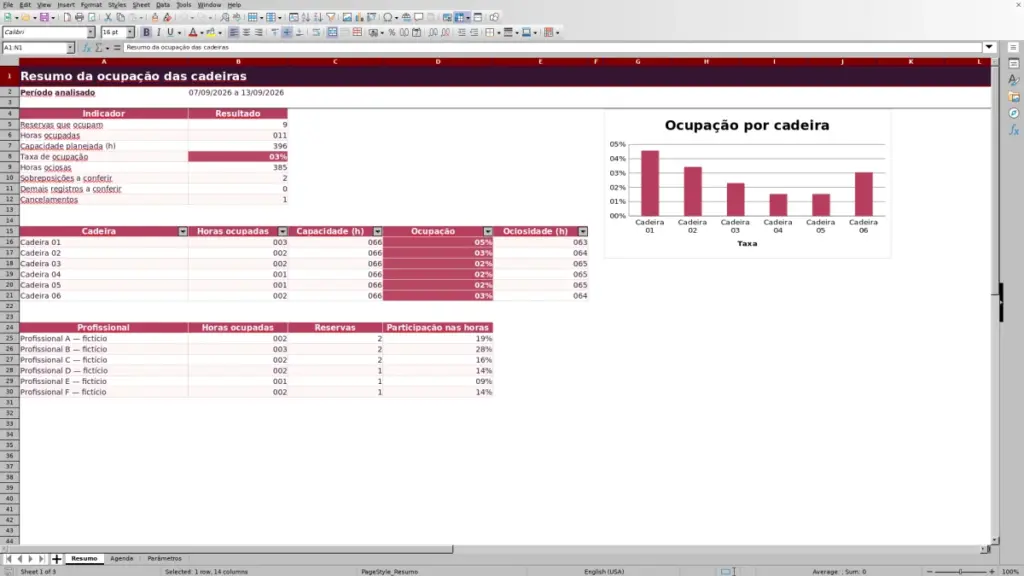Open the Reservas que ocupam link
This screenshot has width=1024, height=576.
pos(61,125)
